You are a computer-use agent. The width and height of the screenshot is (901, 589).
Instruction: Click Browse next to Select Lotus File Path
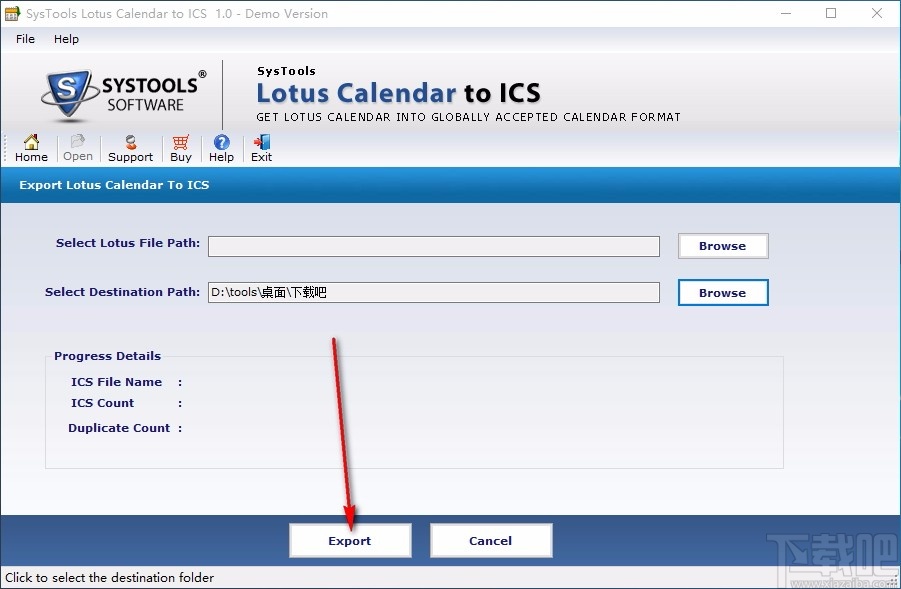click(x=722, y=245)
